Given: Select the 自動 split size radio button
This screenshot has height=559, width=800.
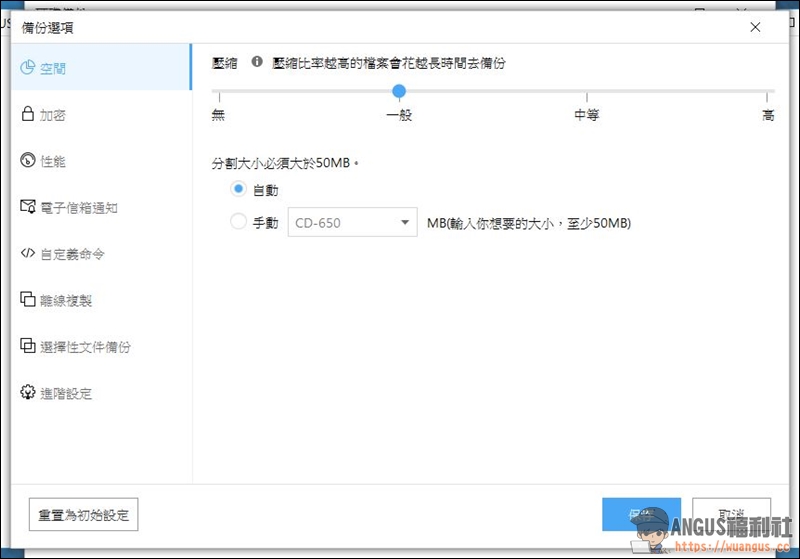Looking at the screenshot, I should [238, 189].
